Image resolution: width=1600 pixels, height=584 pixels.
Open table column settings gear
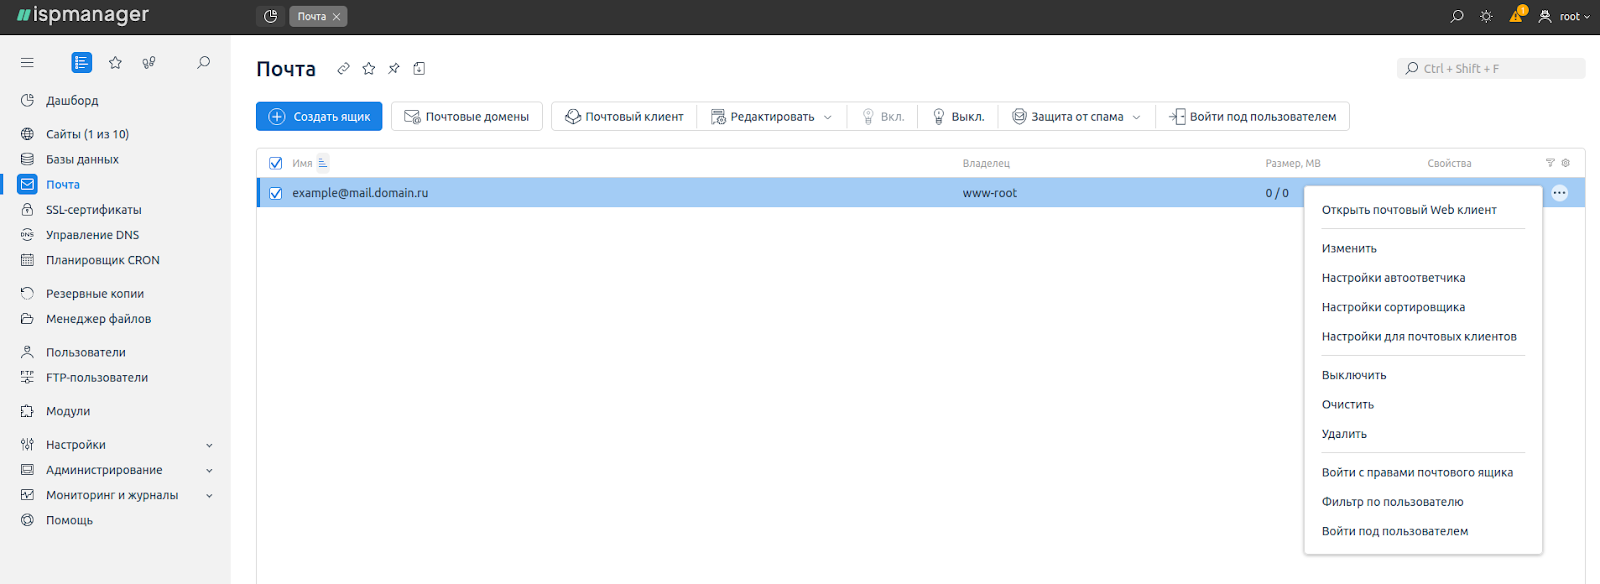1566,162
